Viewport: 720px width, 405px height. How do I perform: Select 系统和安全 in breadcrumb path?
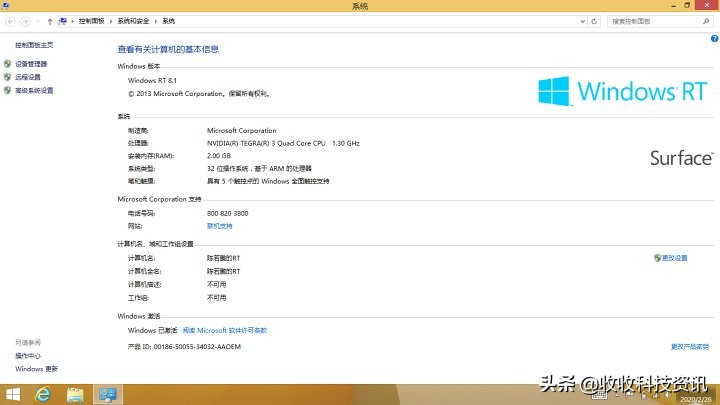tap(133, 21)
